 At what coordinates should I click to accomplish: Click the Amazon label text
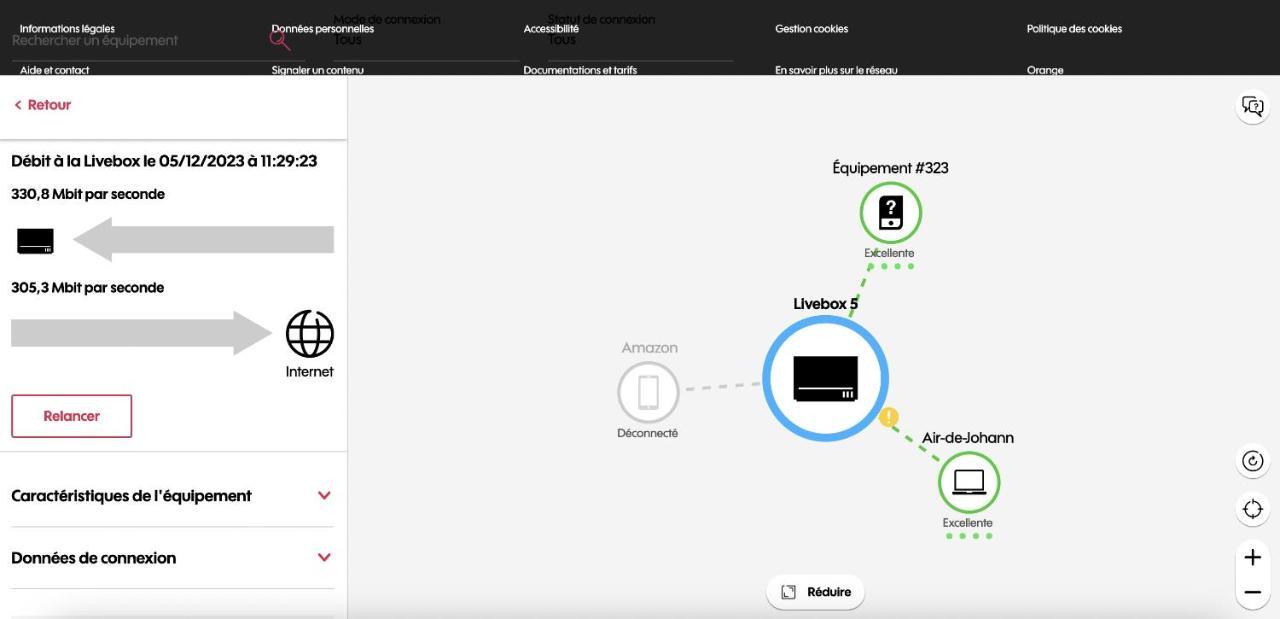(x=650, y=348)
